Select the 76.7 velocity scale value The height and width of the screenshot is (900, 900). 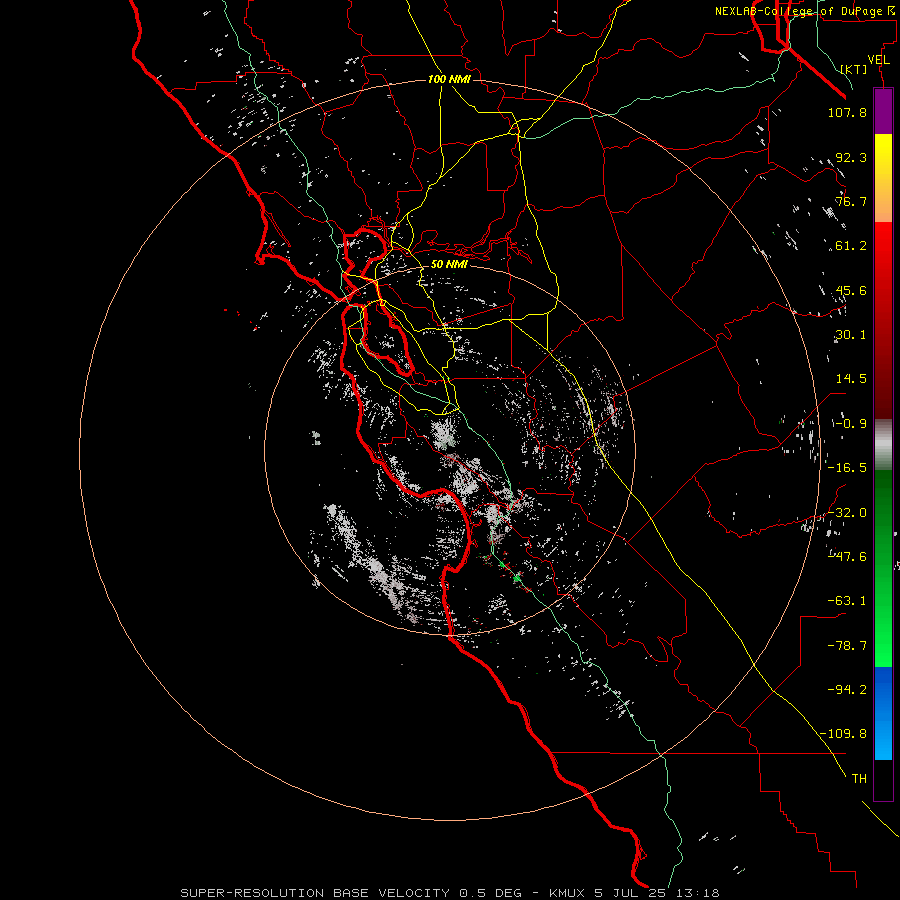[x=851, y=201]
